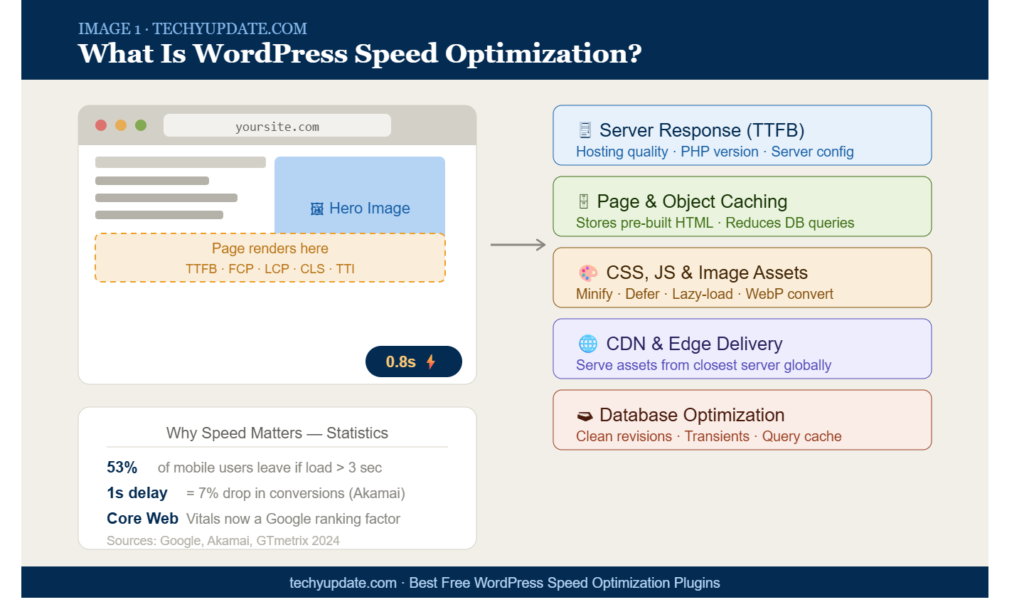1024x612 pixels.
Task: Click the 0.8s load time badge
Action: (x=413, y=361)
